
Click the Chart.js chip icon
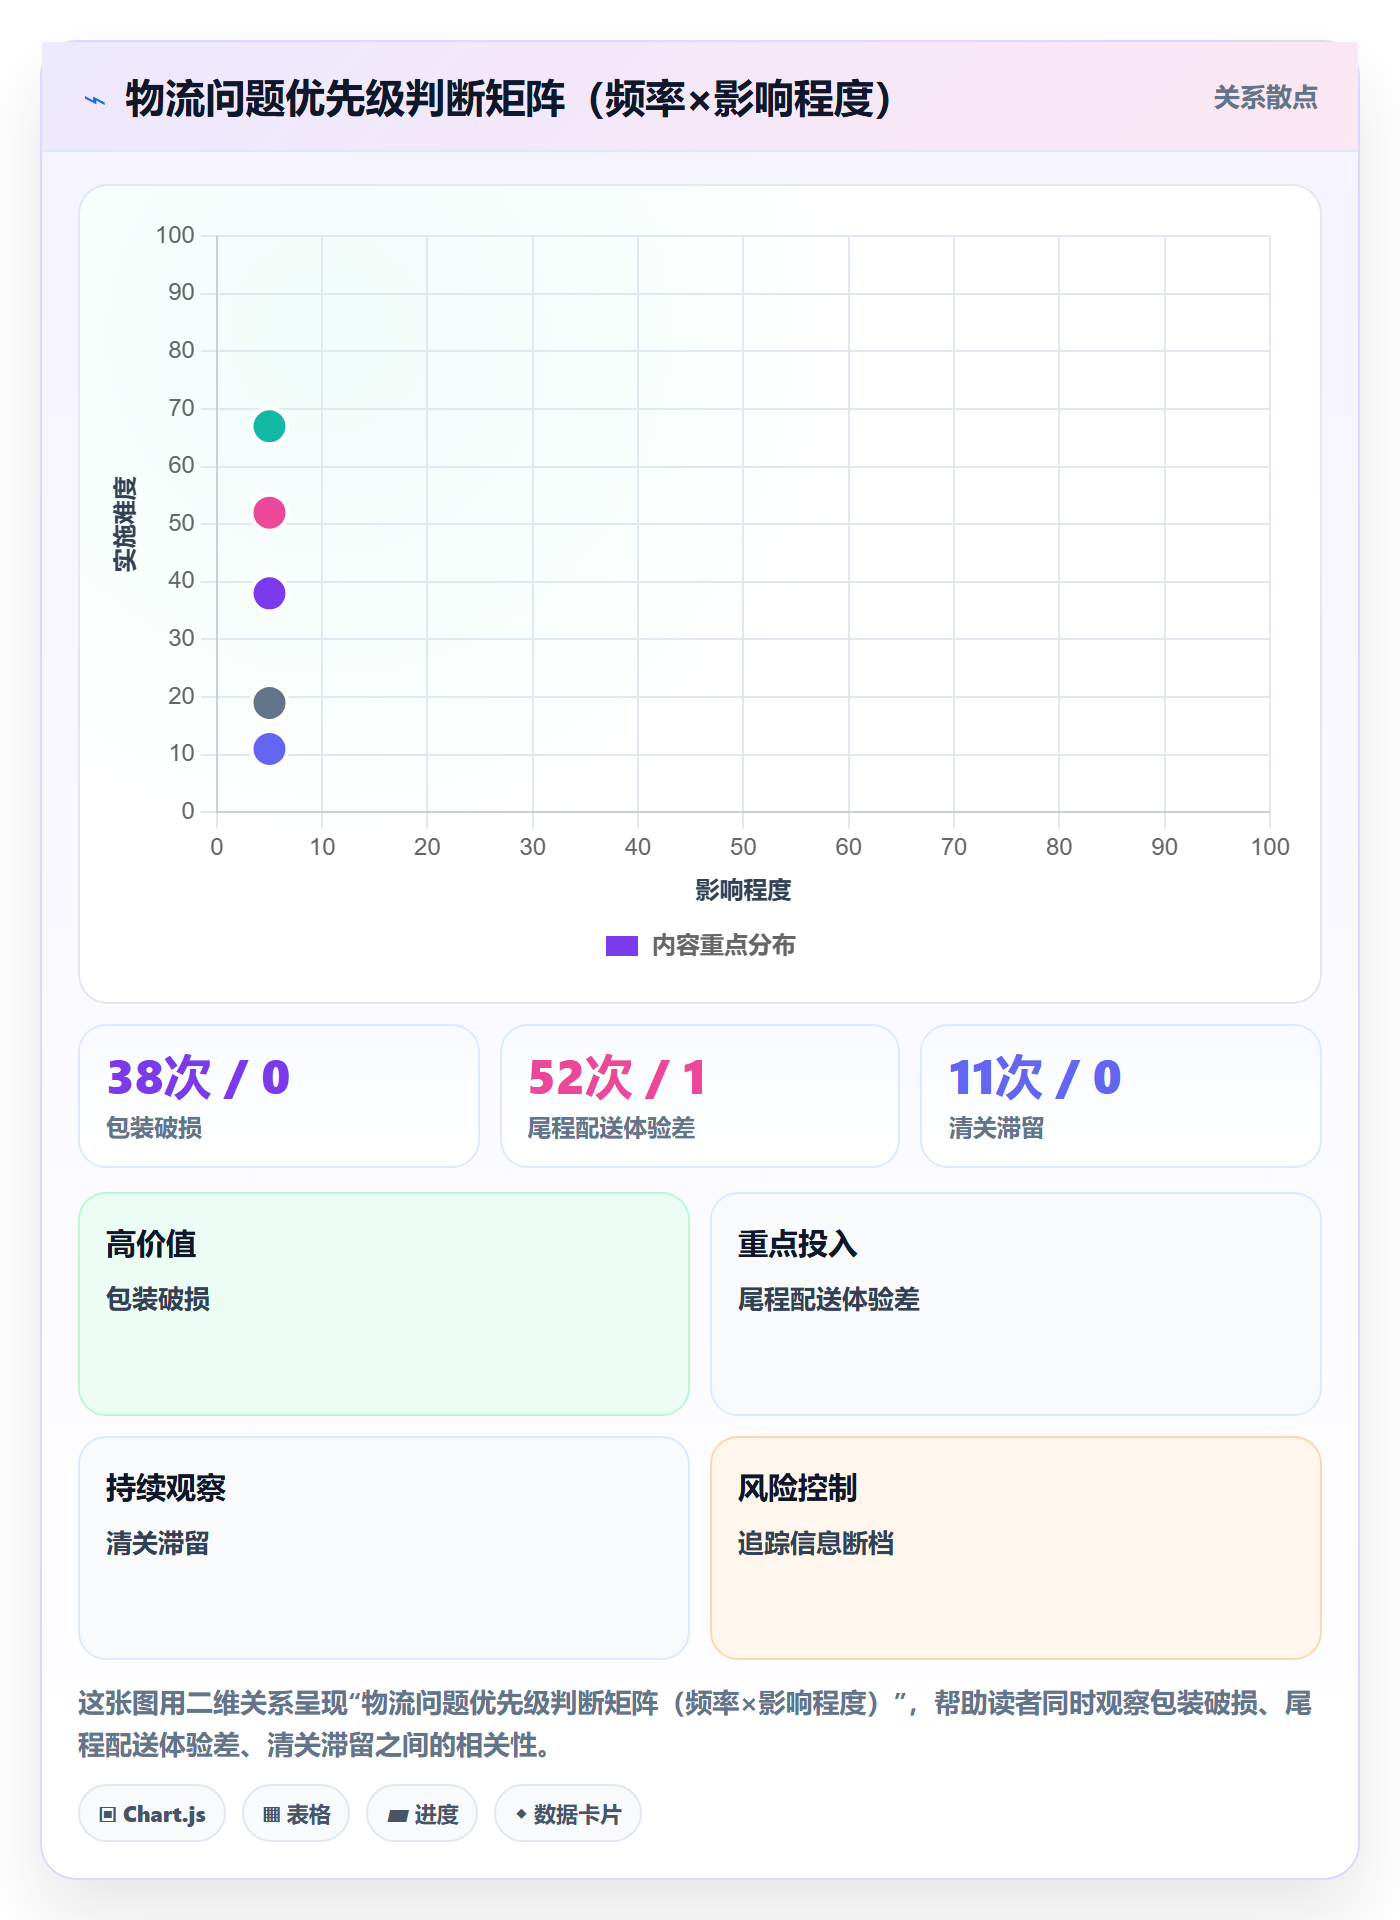(108, 1814)
